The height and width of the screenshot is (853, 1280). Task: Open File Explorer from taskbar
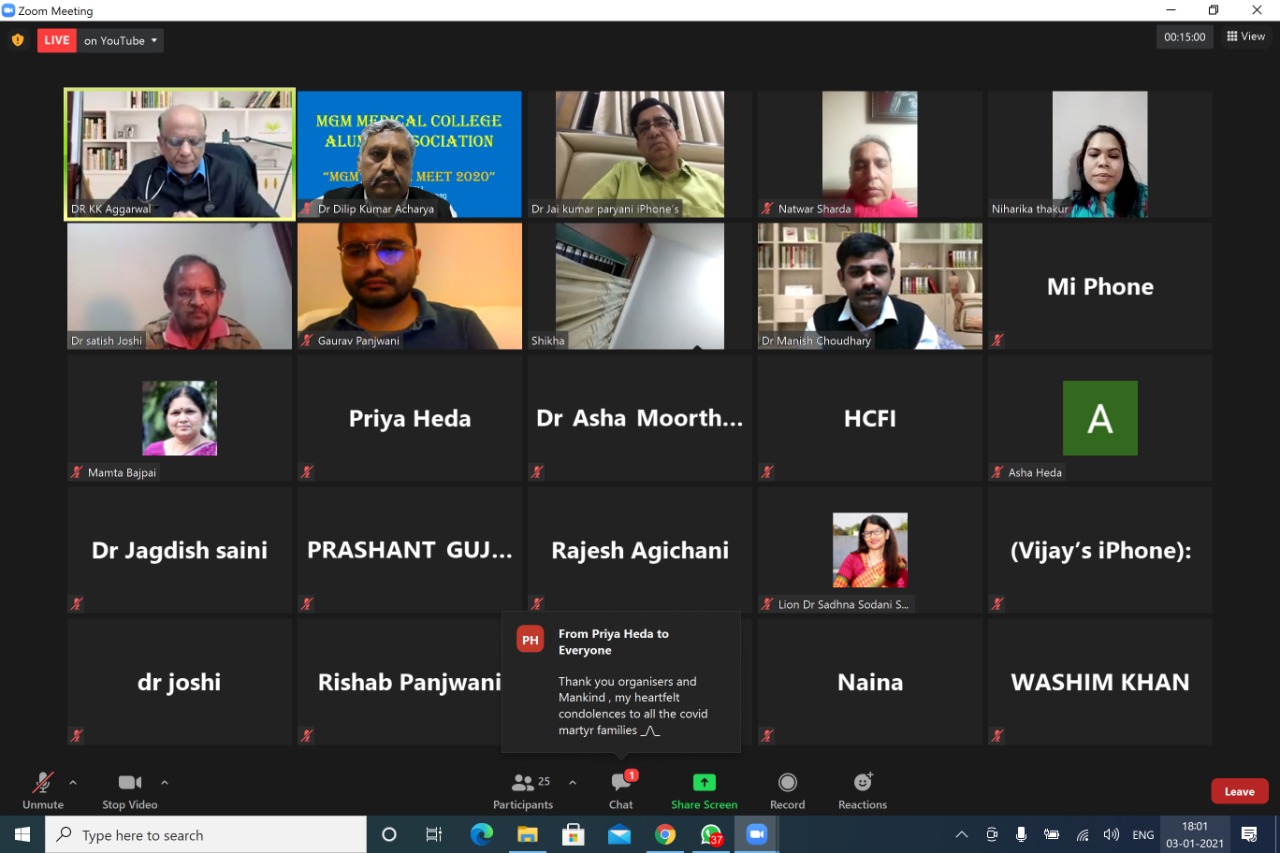coord(527,835)
